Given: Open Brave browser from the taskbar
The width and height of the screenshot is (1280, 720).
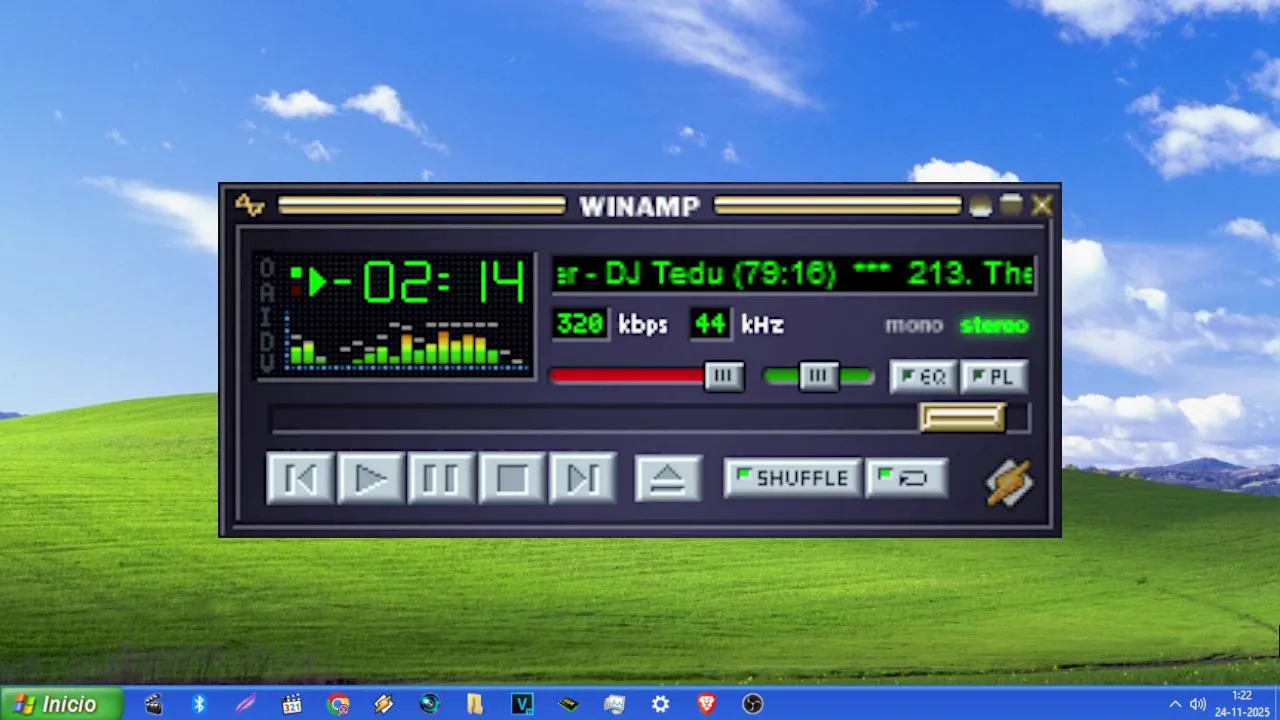Looking at the screenshot, I should click(706, 704).
